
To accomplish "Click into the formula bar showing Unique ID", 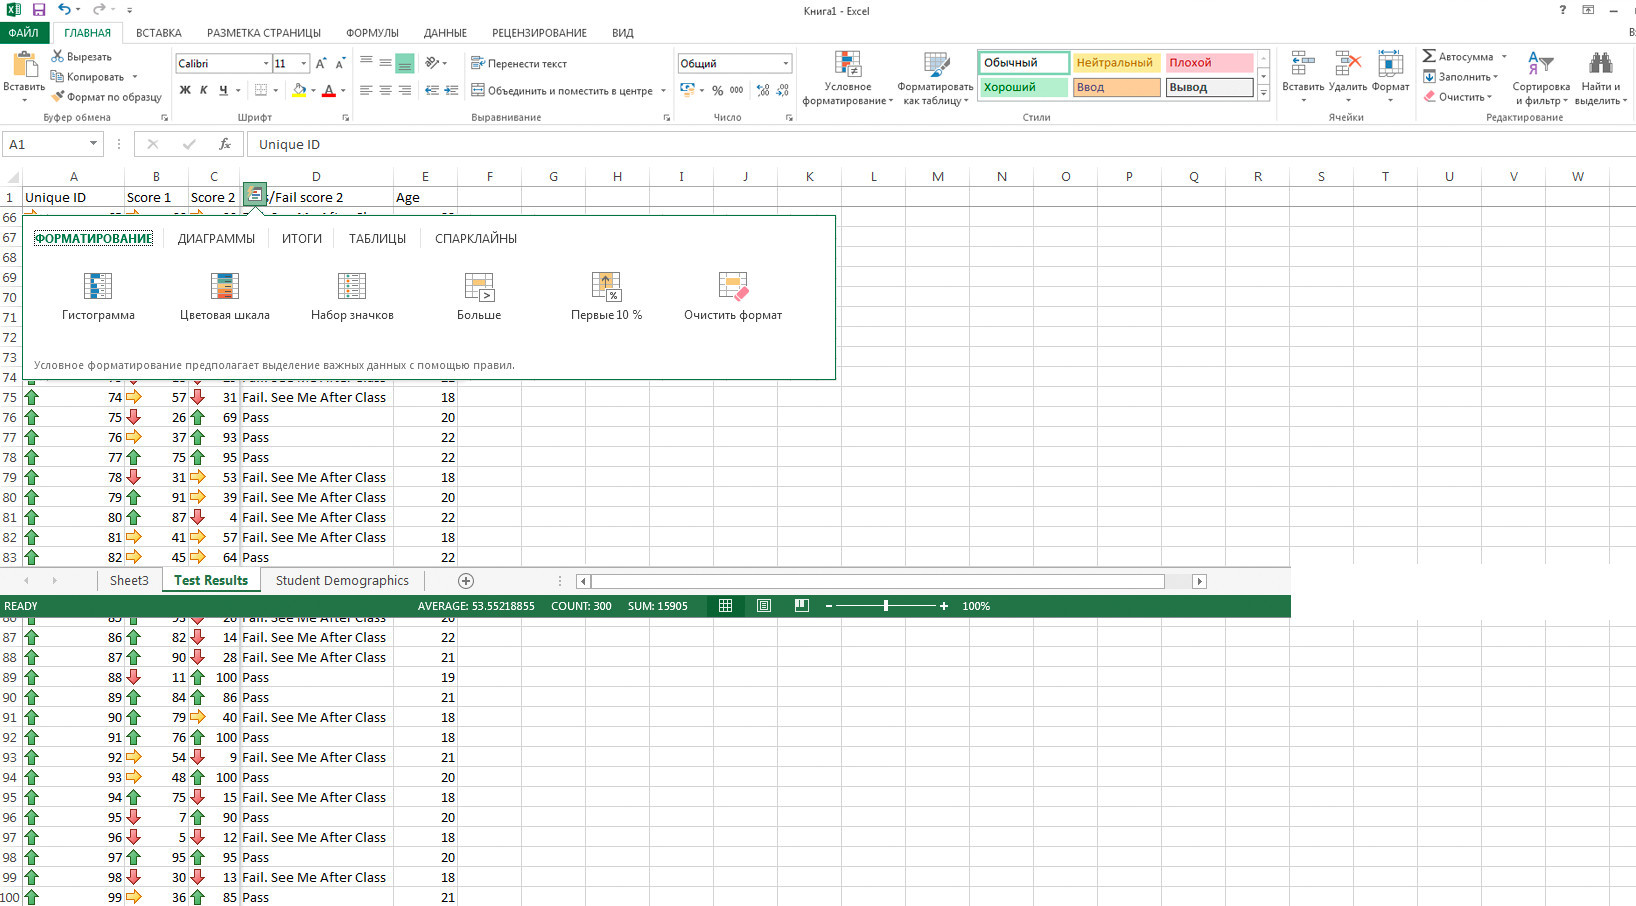I will [700, 144].
